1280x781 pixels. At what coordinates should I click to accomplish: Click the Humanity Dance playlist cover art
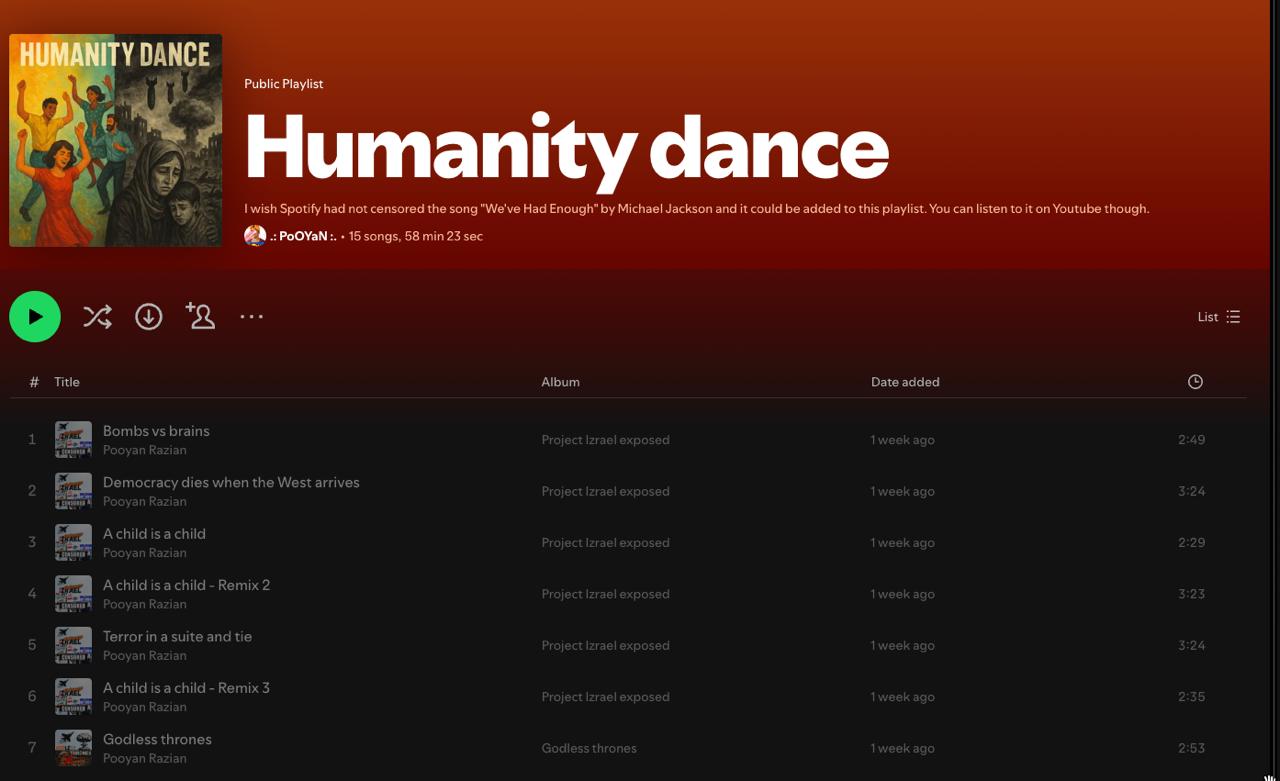pos(116,140)
